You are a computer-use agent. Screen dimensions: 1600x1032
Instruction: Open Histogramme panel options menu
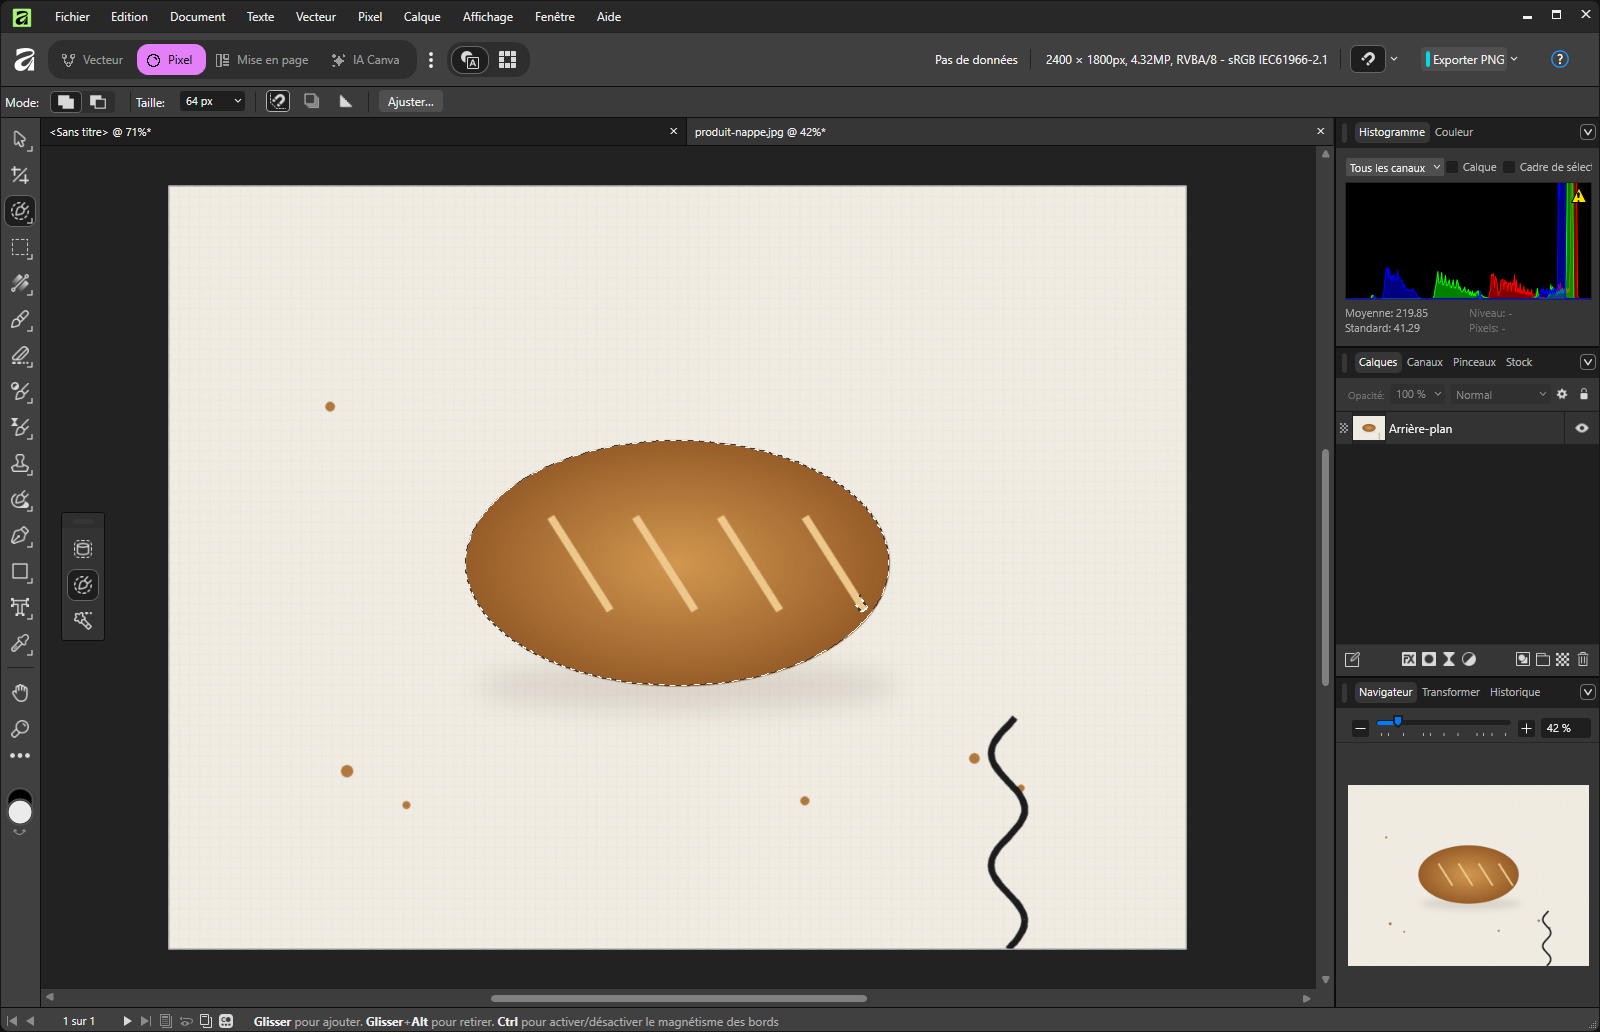coord(1587,132)
